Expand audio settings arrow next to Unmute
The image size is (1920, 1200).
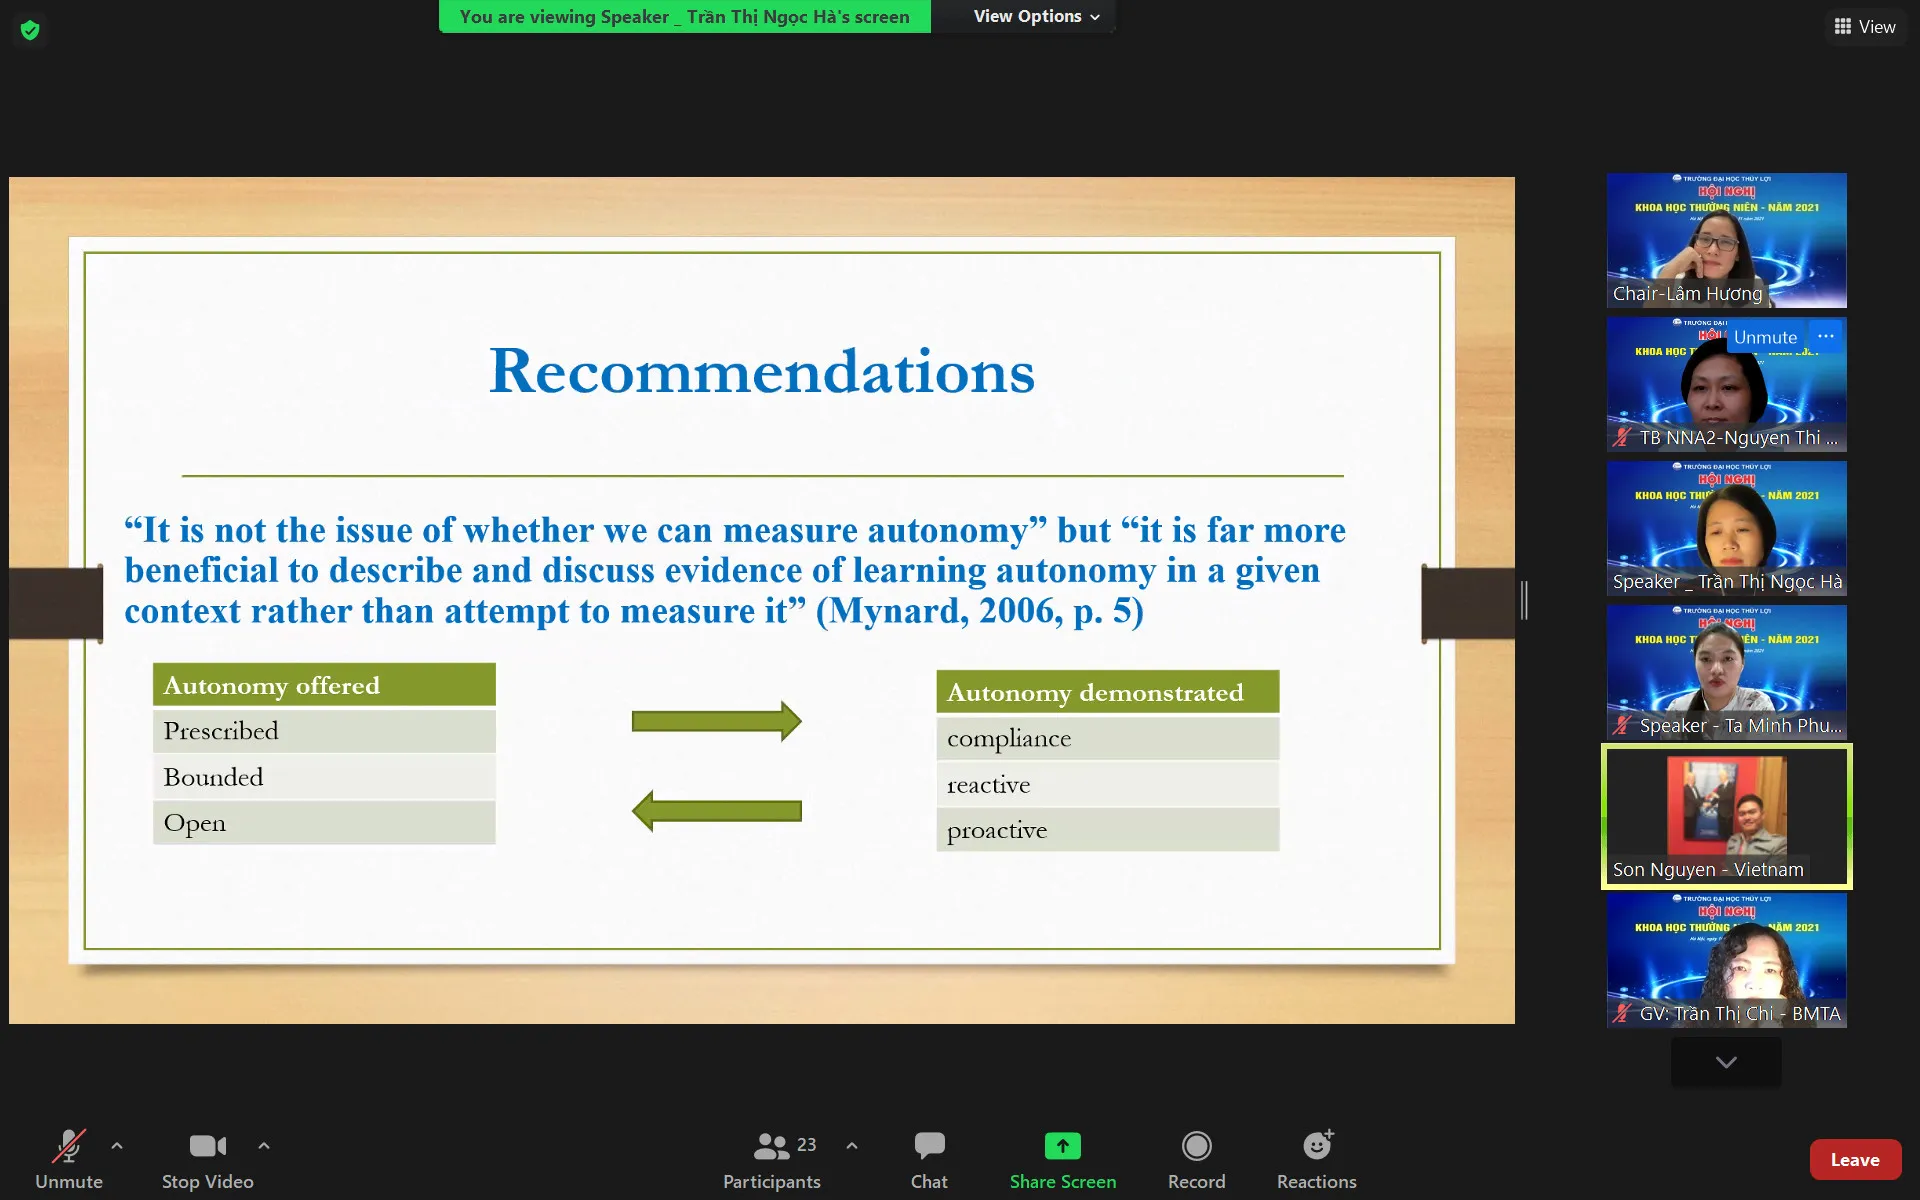[117, 1146]
